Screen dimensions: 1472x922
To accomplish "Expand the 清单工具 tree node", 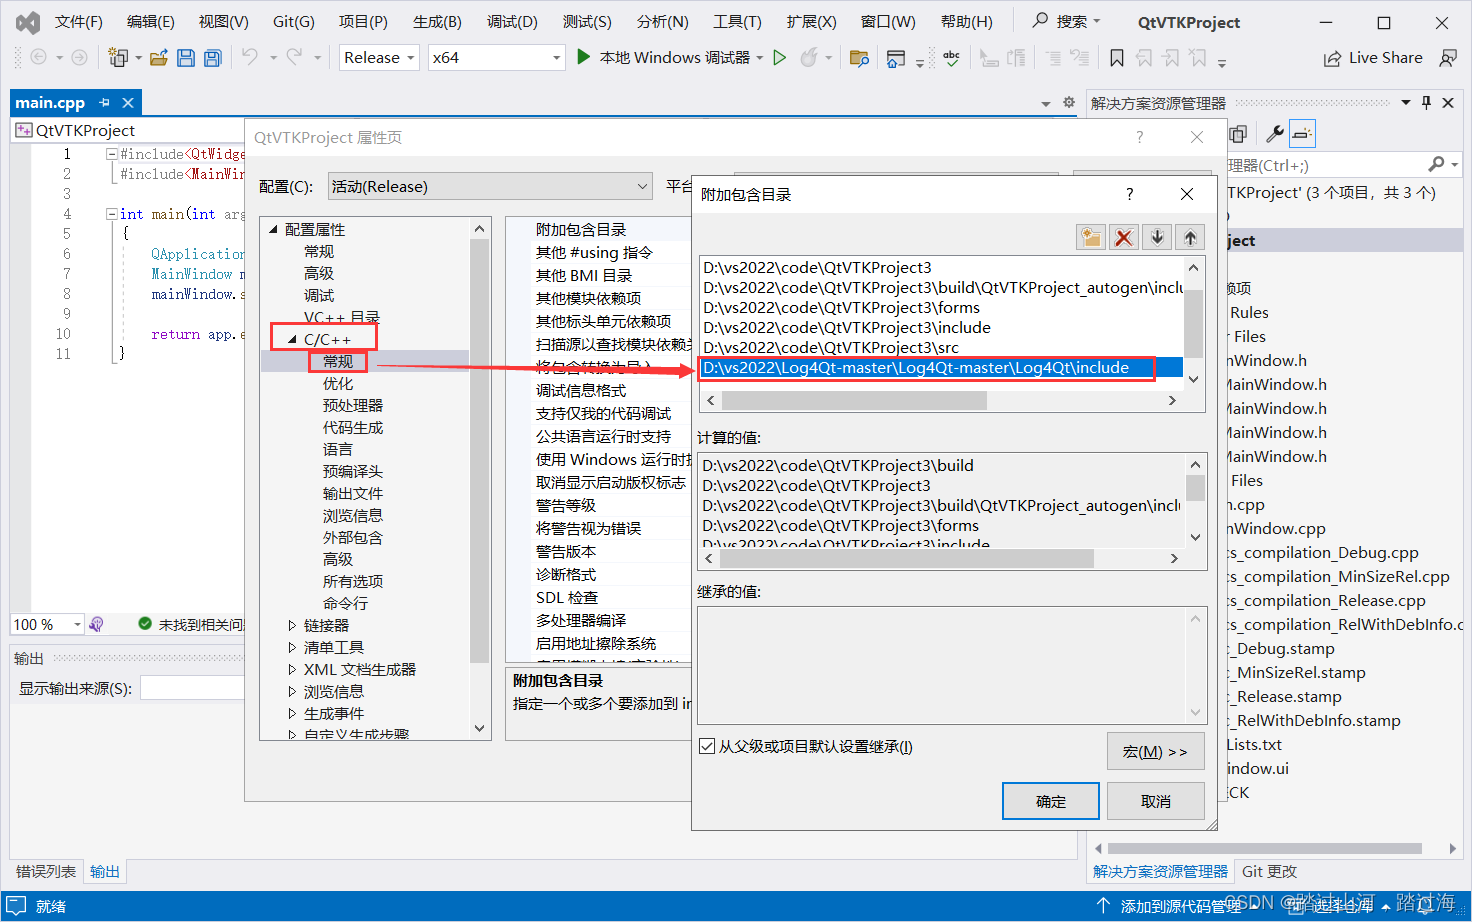I will (x=292, y=647).
